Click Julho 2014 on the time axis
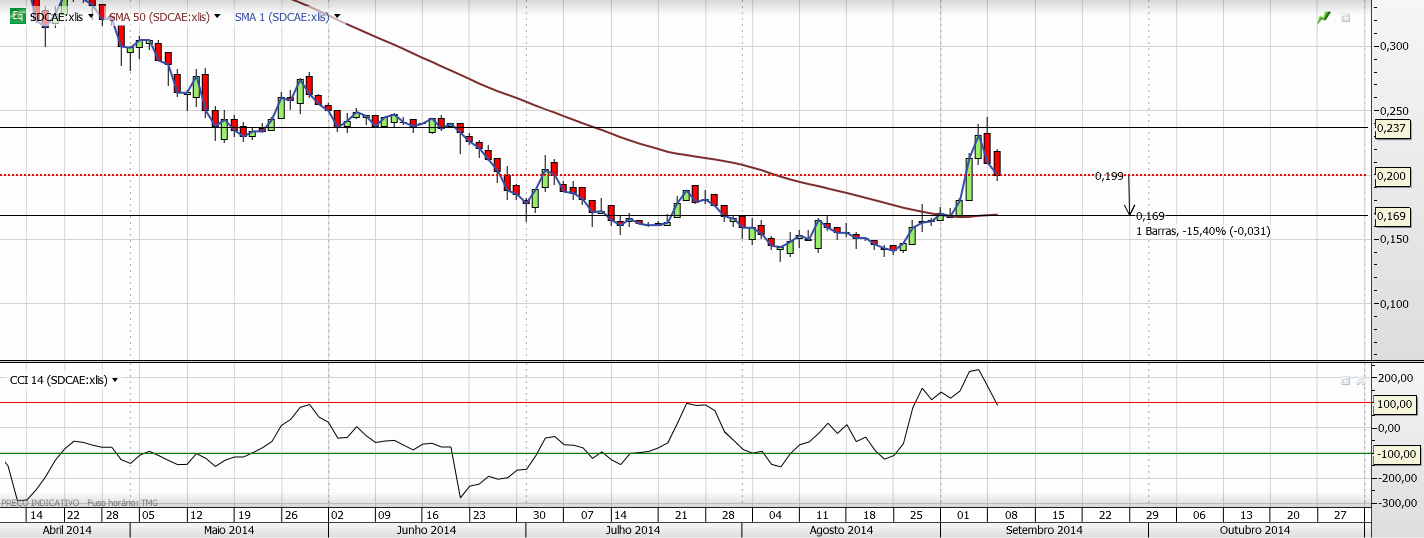Viewport: 1424px width, 538px height. pos(633,530)
